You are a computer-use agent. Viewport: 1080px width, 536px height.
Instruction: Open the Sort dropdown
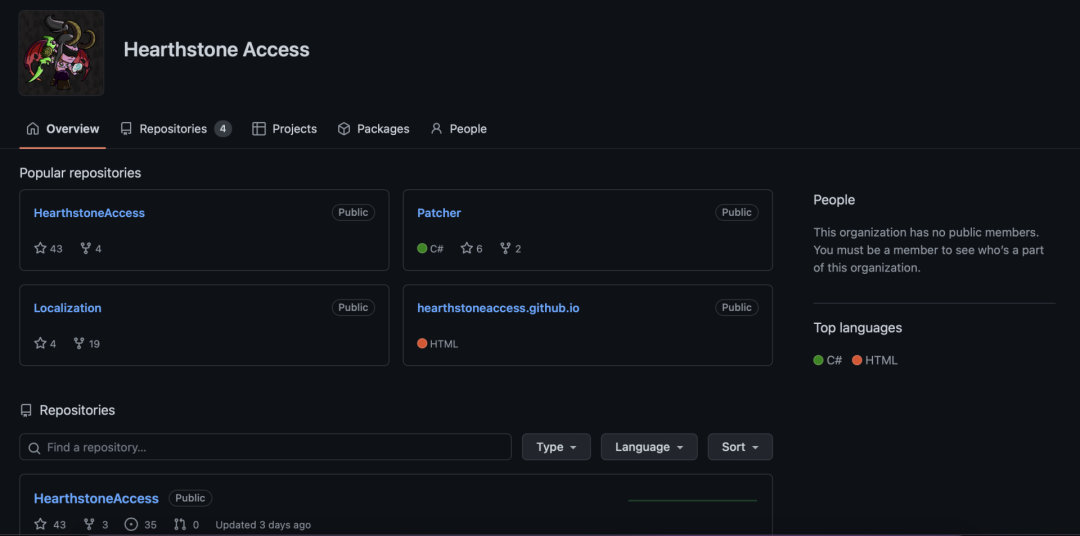(x=740, y=447)
